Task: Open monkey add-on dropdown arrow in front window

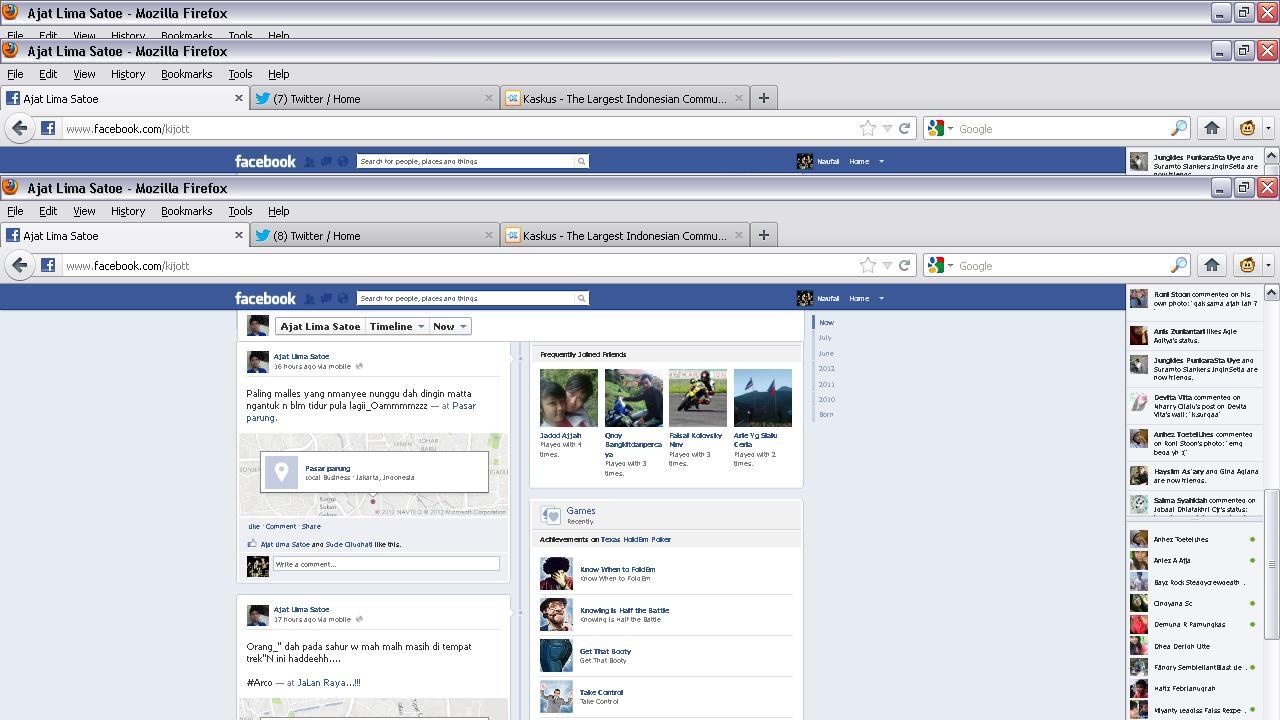Action: [1268, 265]
